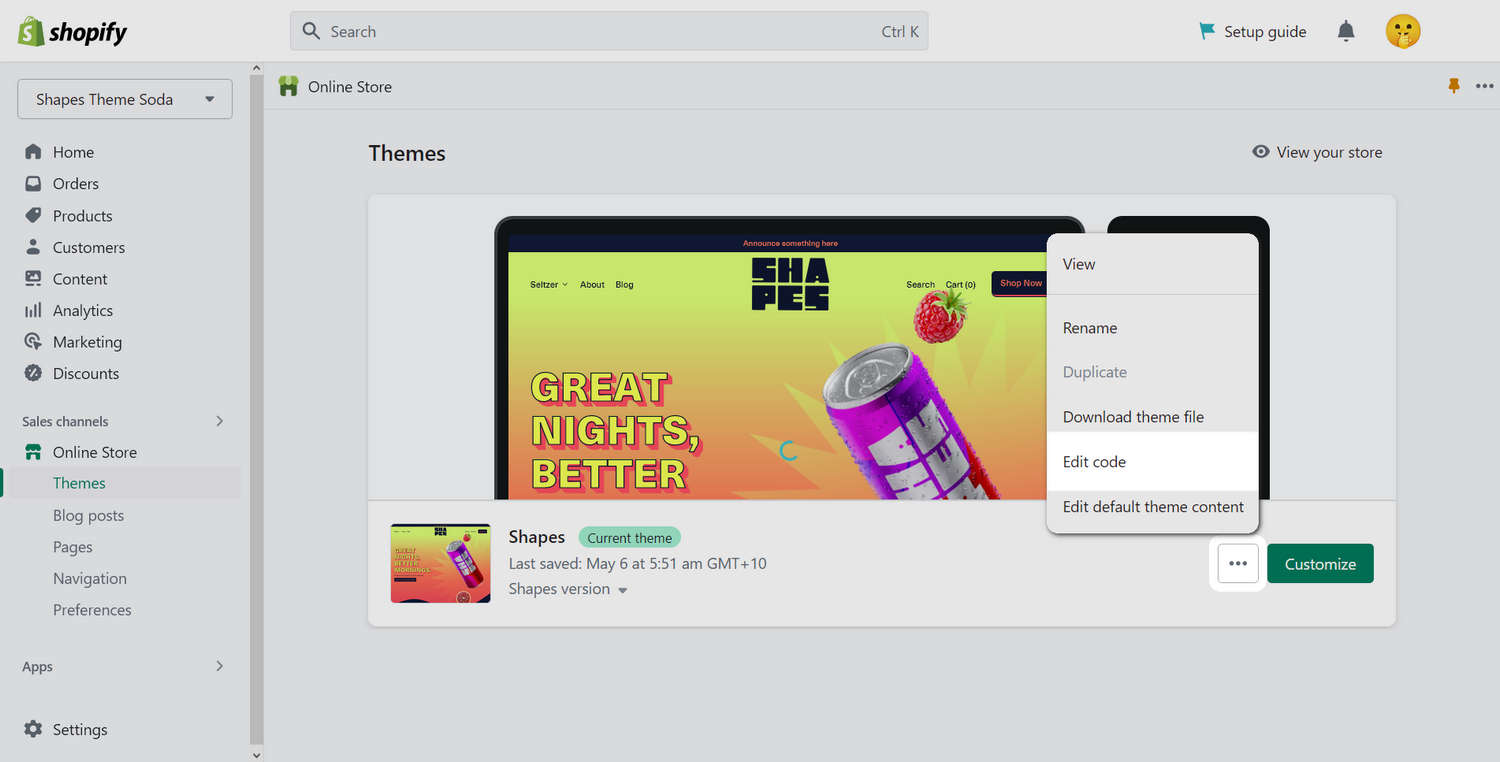The image size is (1500, 762).
Task: Click the theme three-dot actions button
Action: [1238, 564]
